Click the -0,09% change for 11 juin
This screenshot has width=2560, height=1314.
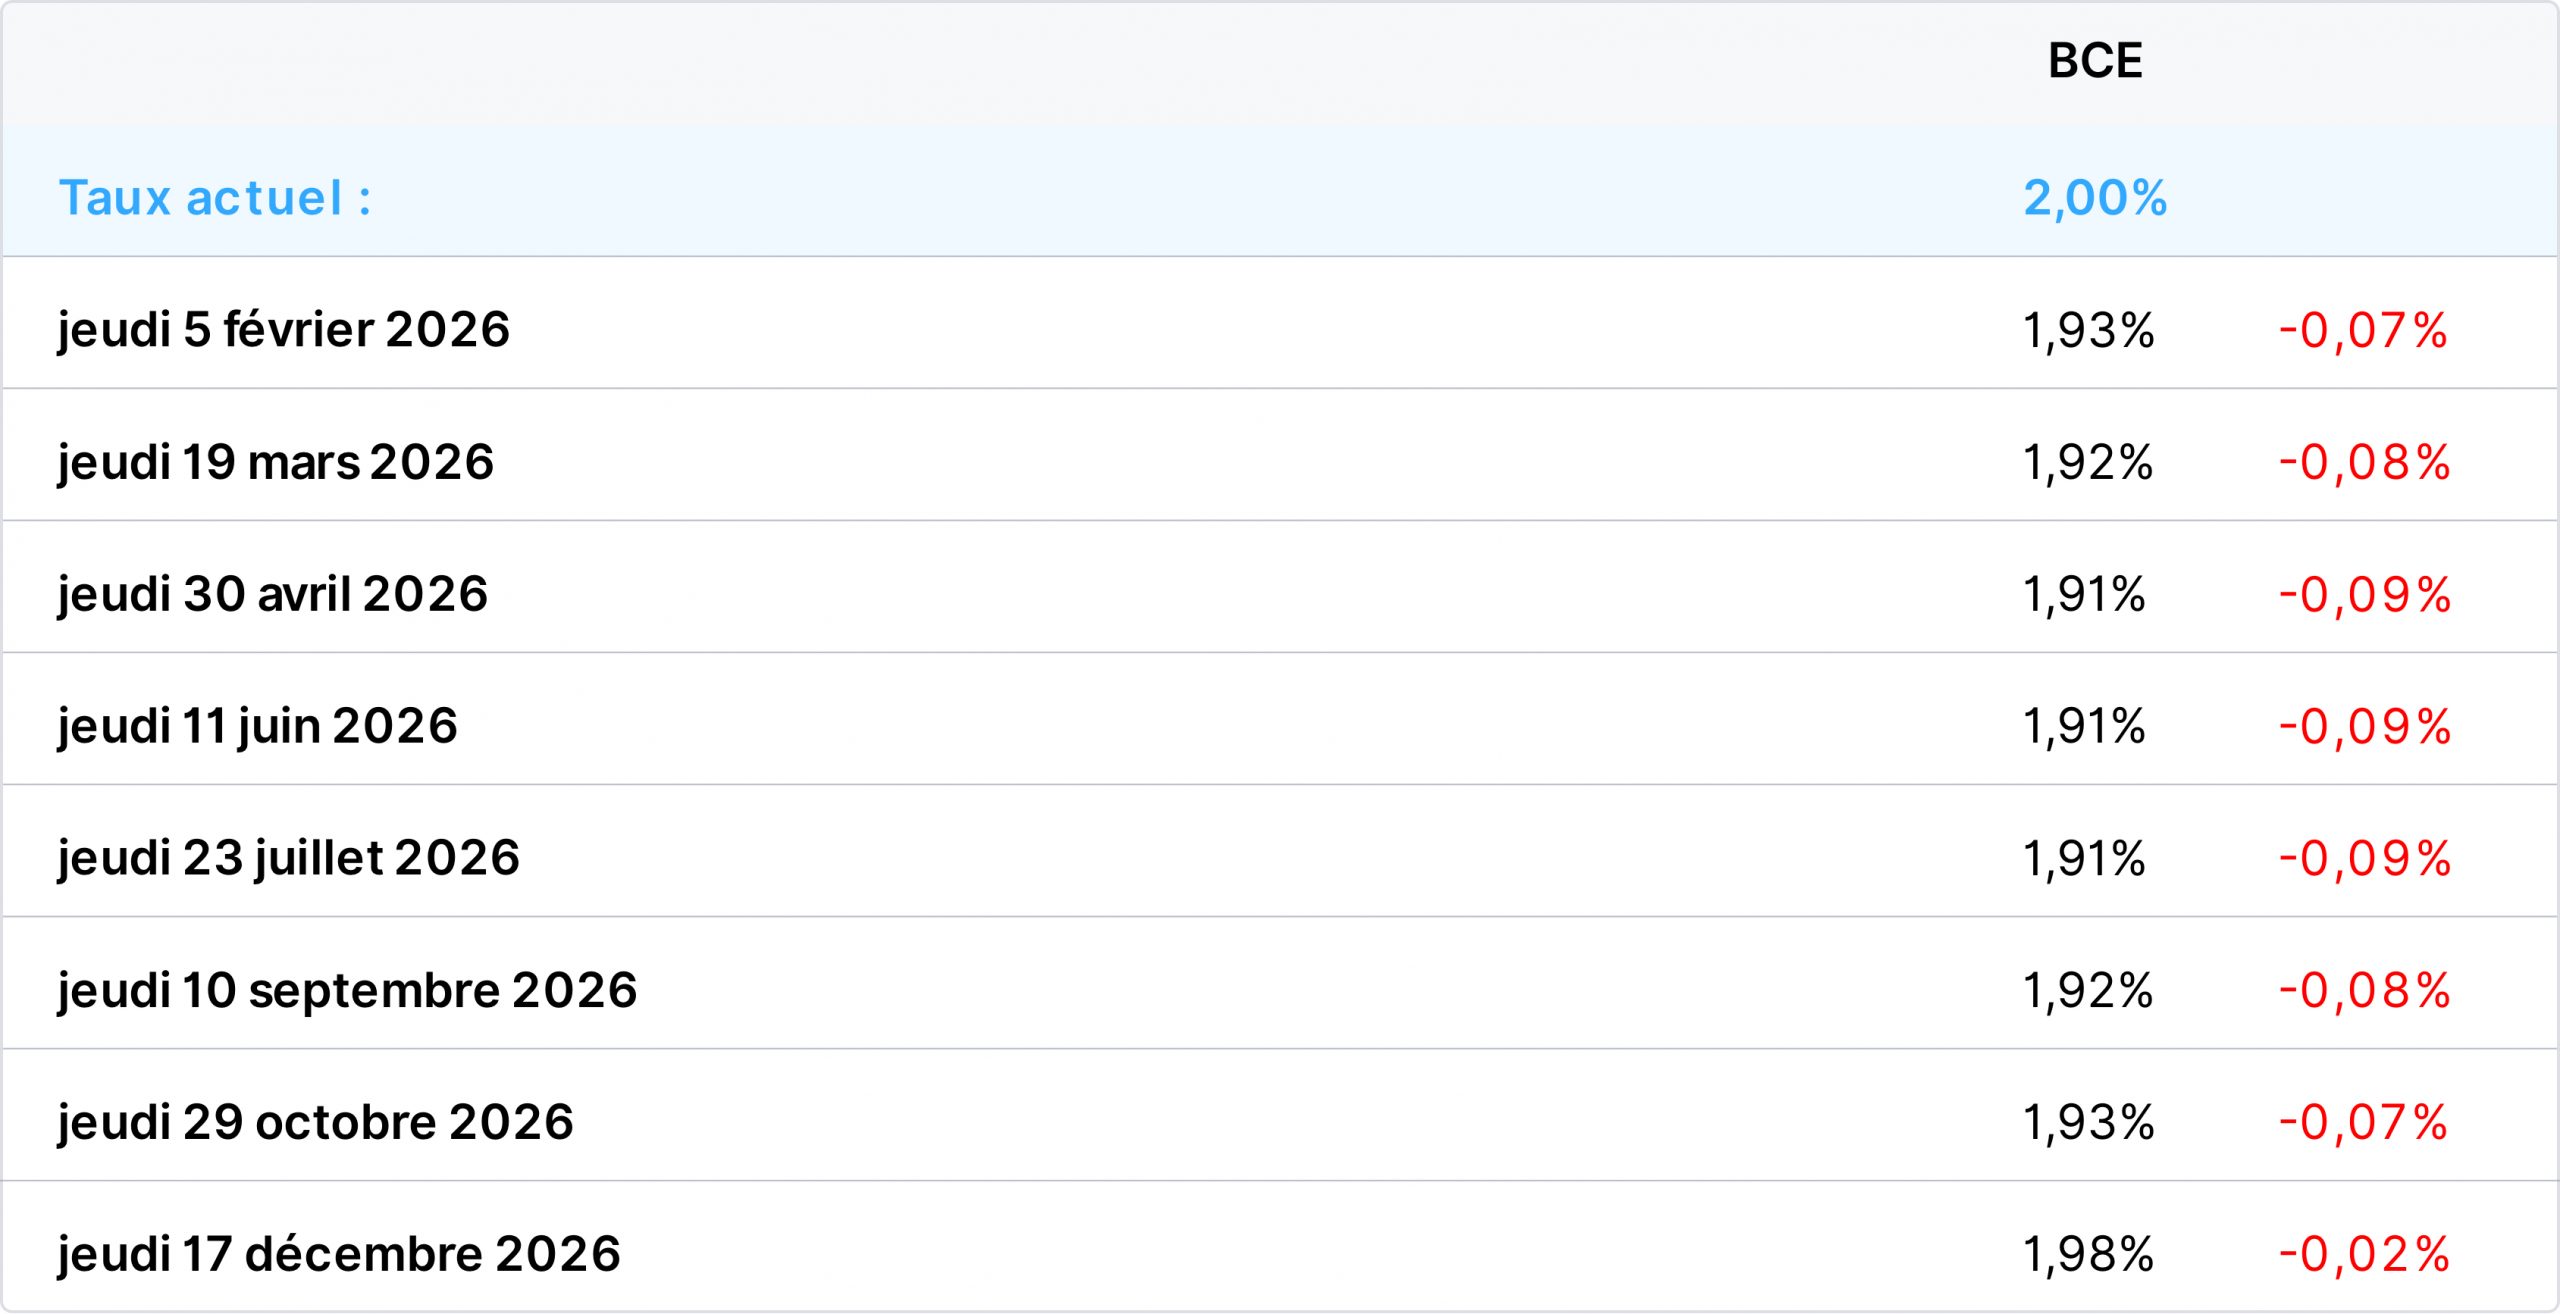[x=2364, y=726]
